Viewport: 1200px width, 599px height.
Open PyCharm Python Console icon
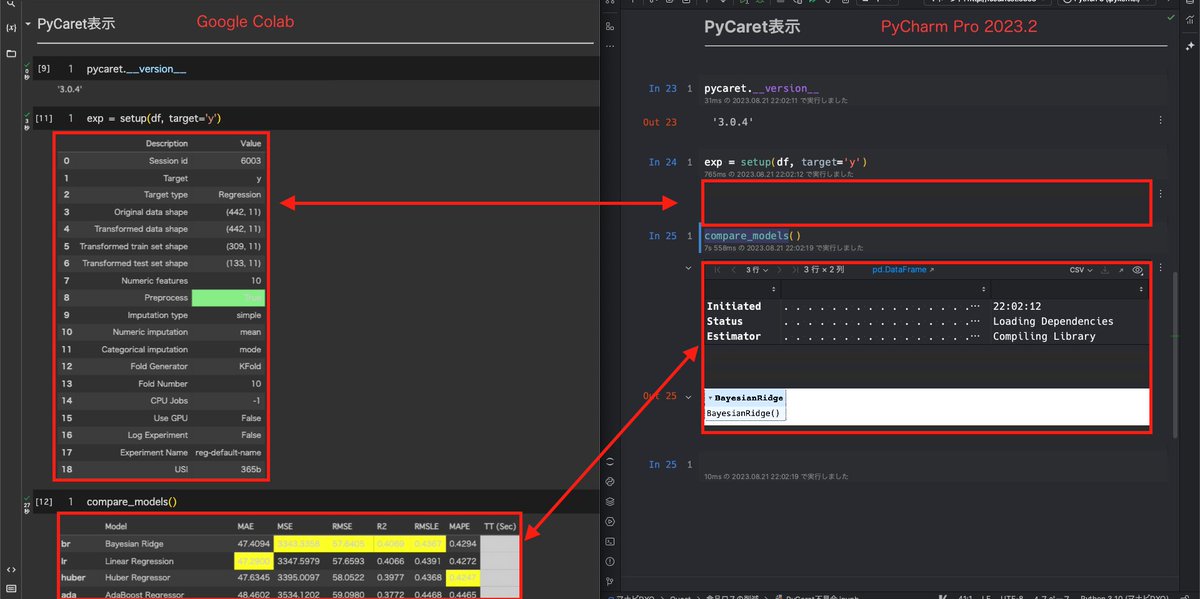pyautogui.click(x=609, y=481)
